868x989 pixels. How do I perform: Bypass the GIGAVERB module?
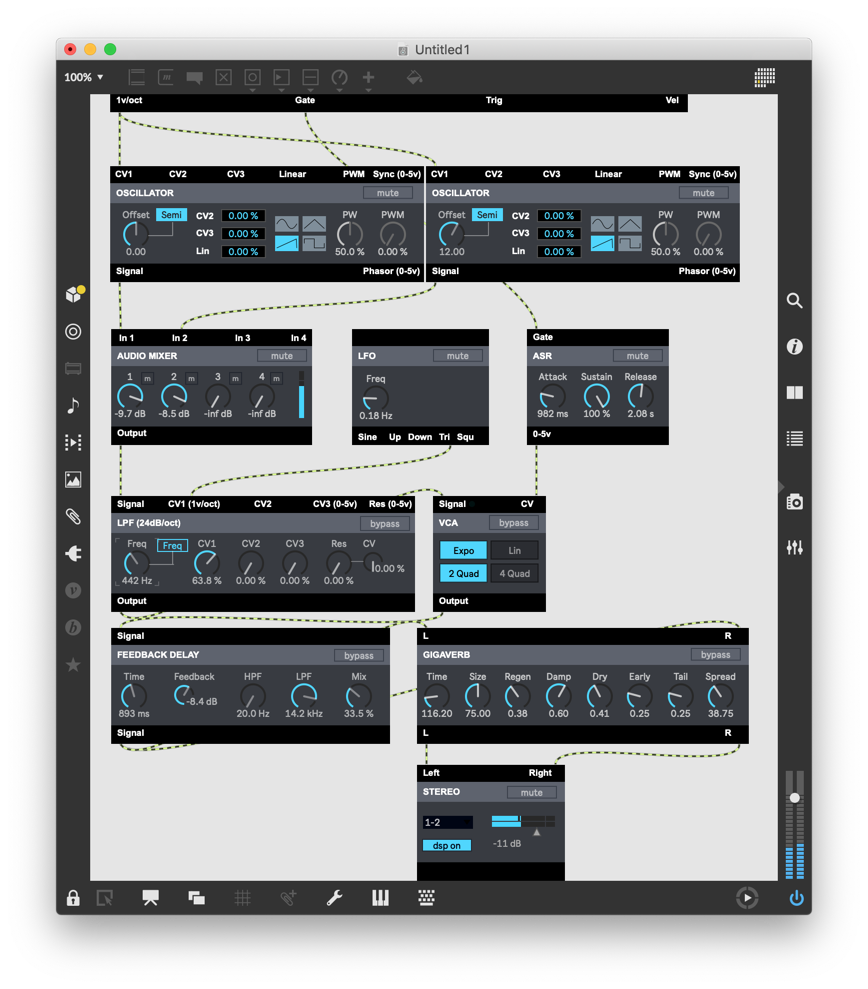pos(715,655)
